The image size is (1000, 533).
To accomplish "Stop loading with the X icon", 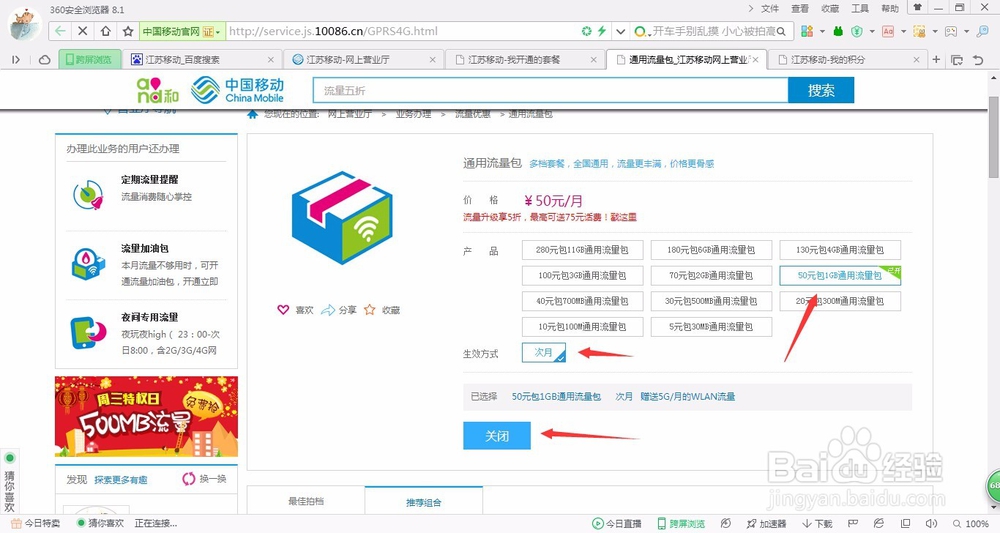I will 83,31.
